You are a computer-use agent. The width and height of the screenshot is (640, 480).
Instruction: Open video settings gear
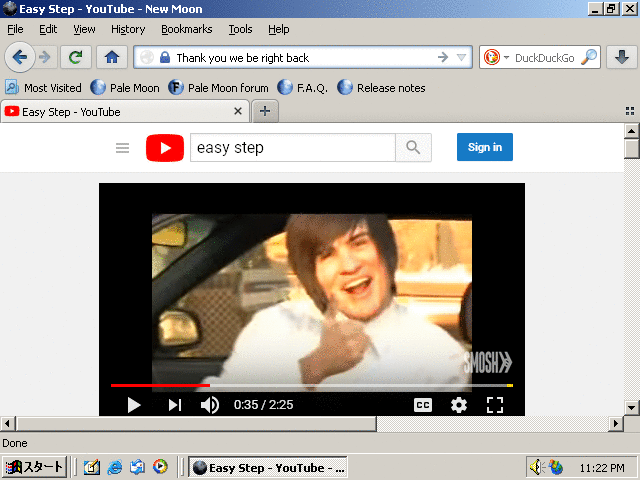tap(459, 405)
